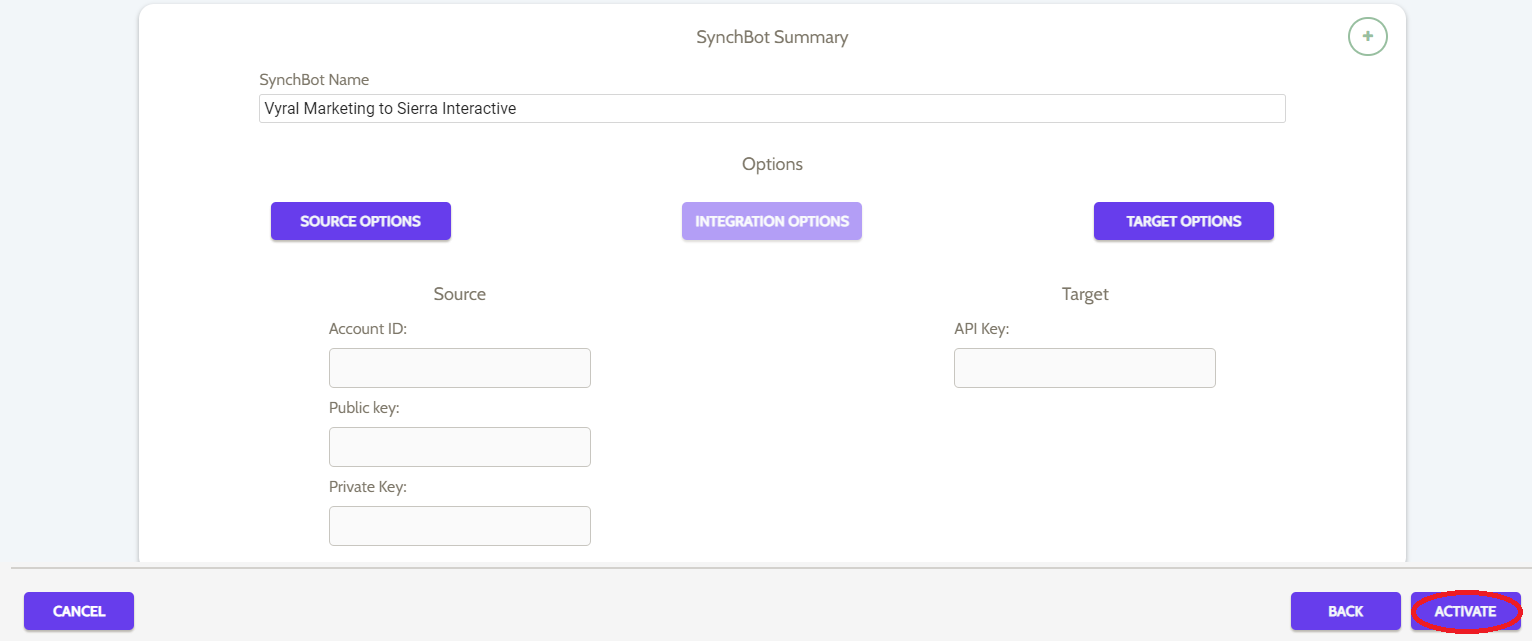This screenshot has height=641, width=1532.
Task: Open Integration Options
Action: [x=772, y=221]
